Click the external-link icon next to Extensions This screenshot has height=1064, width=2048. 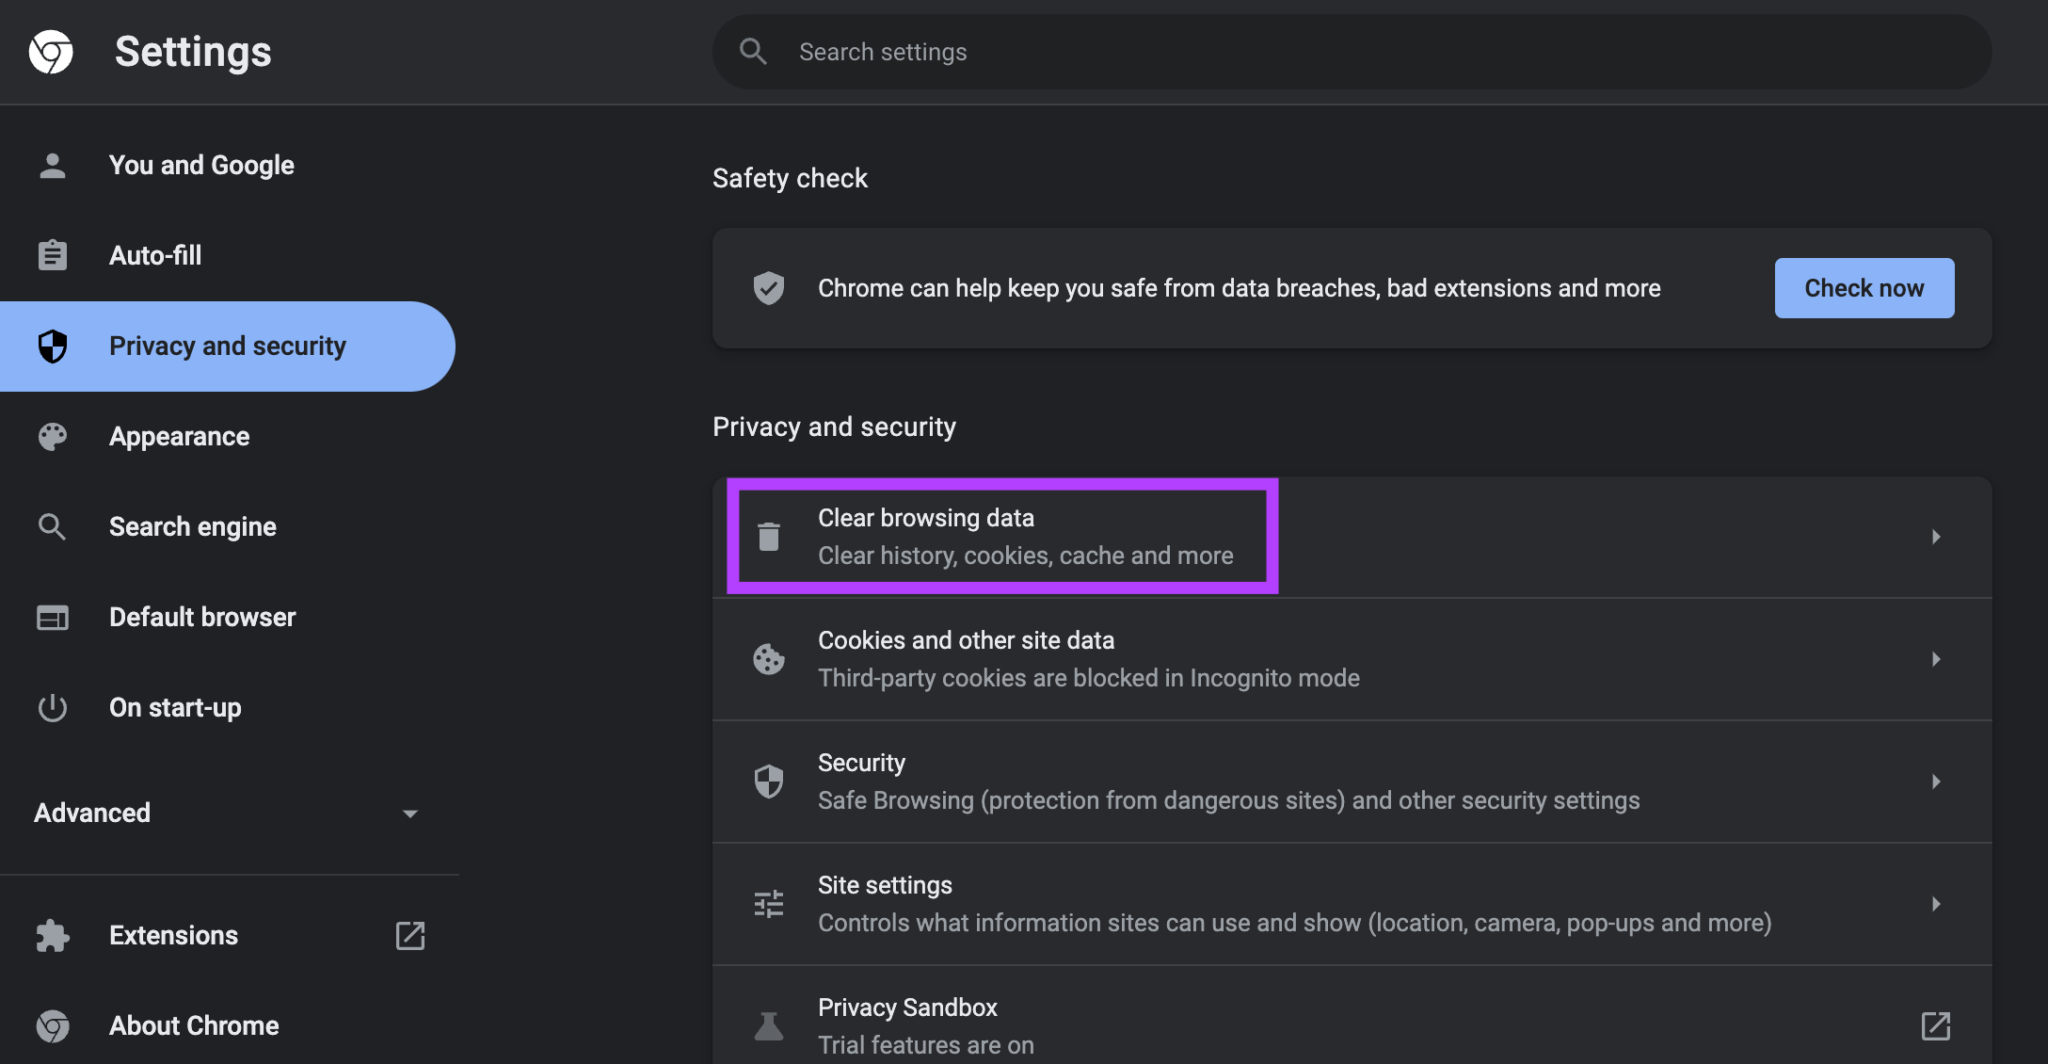tap(410, 936)
